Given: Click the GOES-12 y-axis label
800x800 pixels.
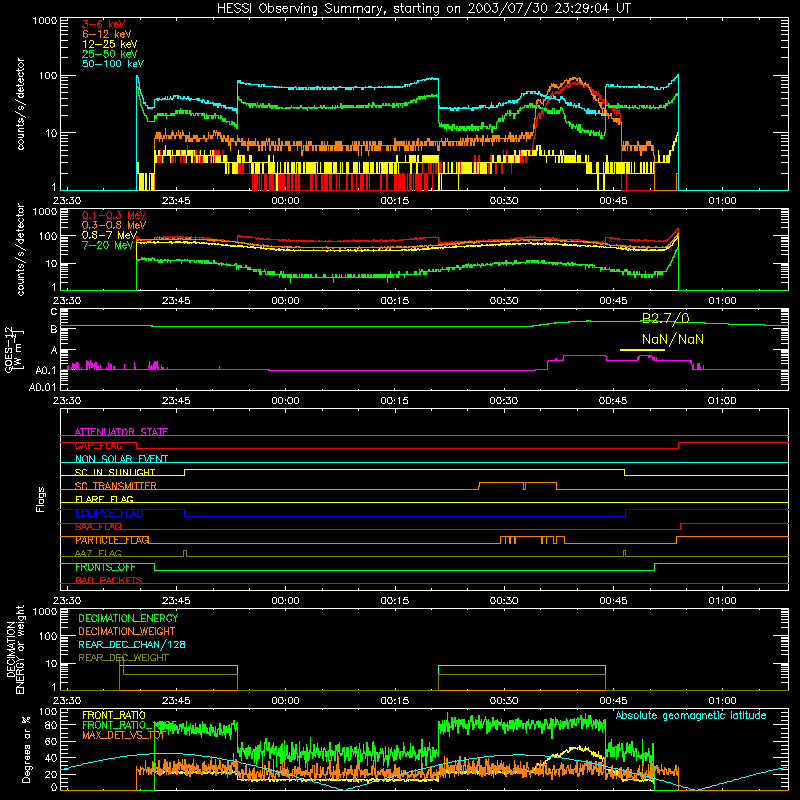Looking at the screenshot, I should point(14,349).
